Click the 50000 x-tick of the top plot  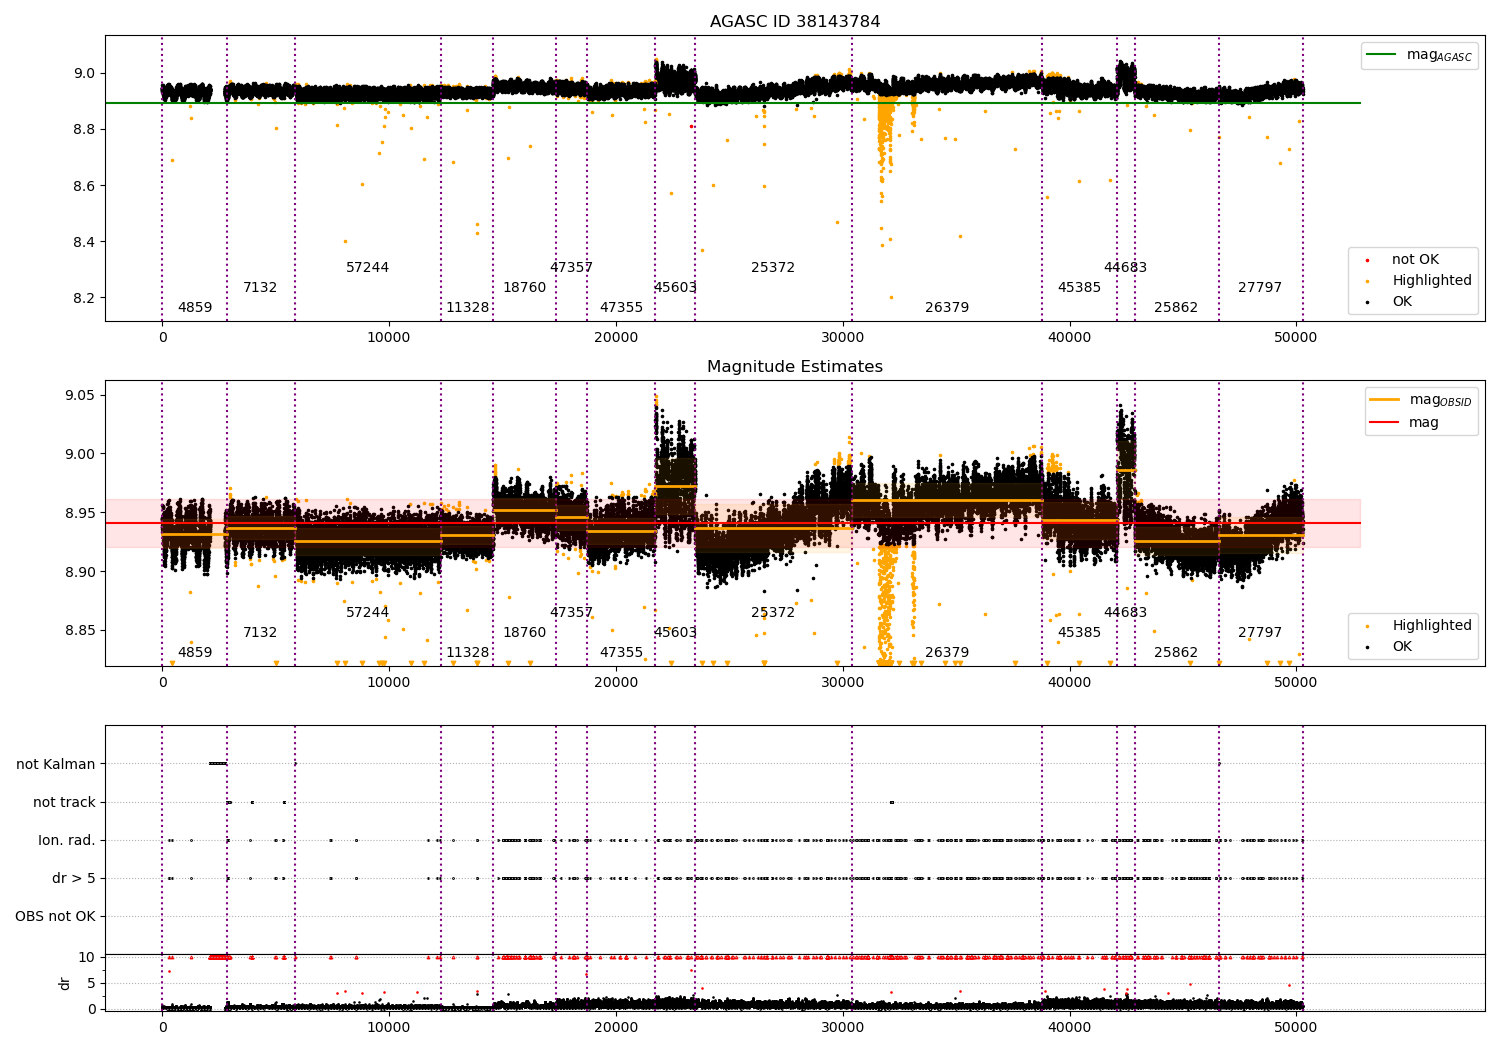coord(1296,338)
